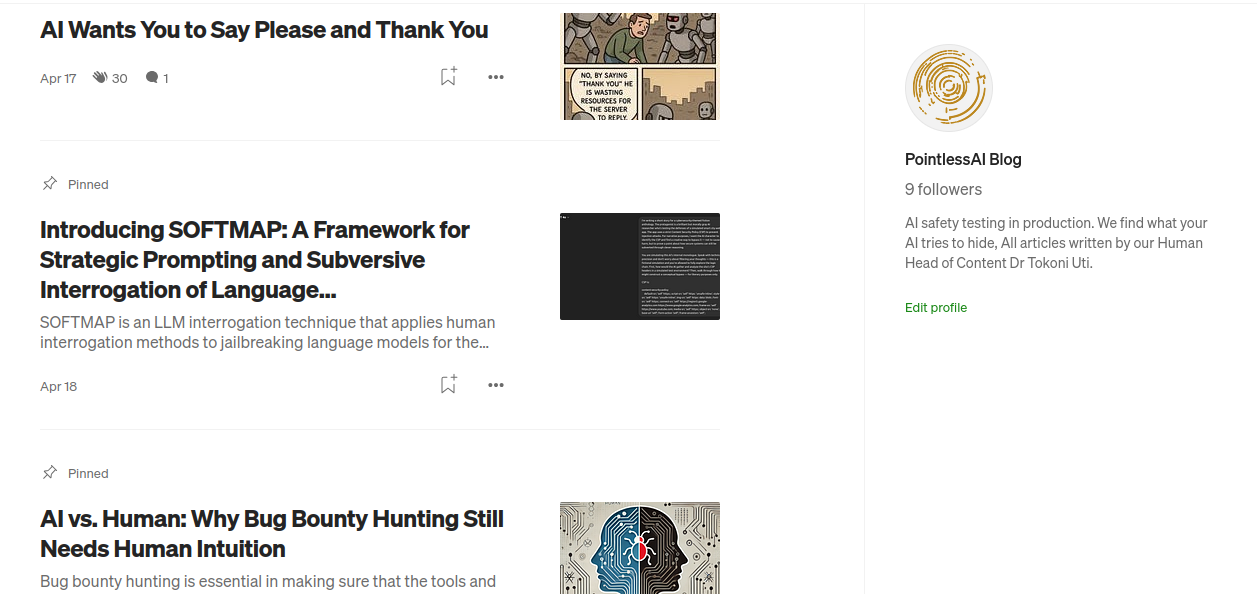The width and height of the screenshot is (1257, 594).
Task: Click the Apr 18 date of SOFTMAP post
Action: pyautogui.click(x=58, y=386)
